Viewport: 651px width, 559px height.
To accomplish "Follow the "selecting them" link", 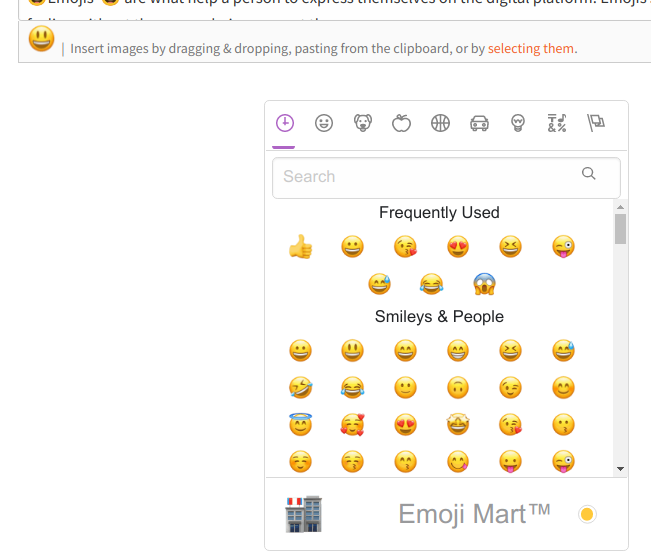I will (531, 49).
